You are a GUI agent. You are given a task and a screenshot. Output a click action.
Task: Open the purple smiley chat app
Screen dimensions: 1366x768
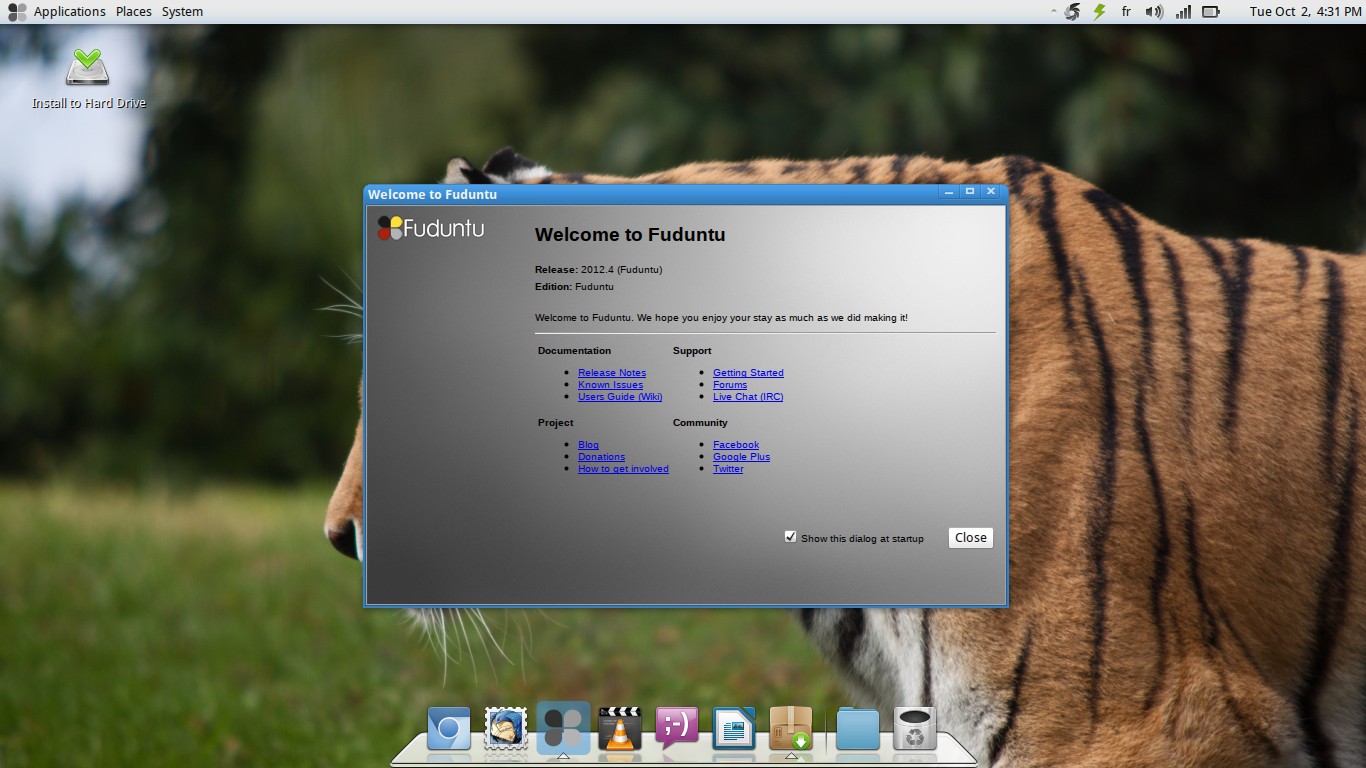point(677,729)
